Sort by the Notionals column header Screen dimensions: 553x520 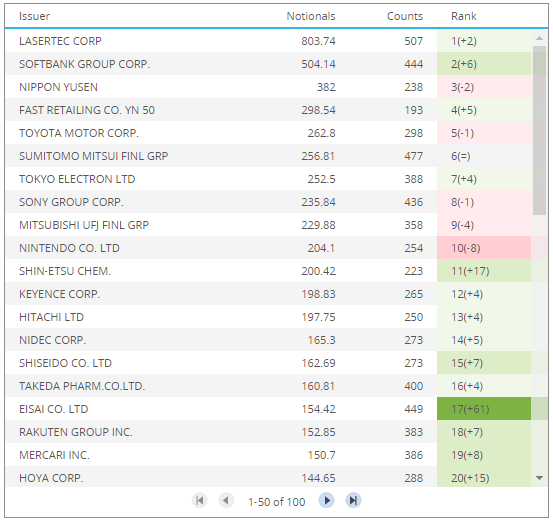tap(311, 16)
